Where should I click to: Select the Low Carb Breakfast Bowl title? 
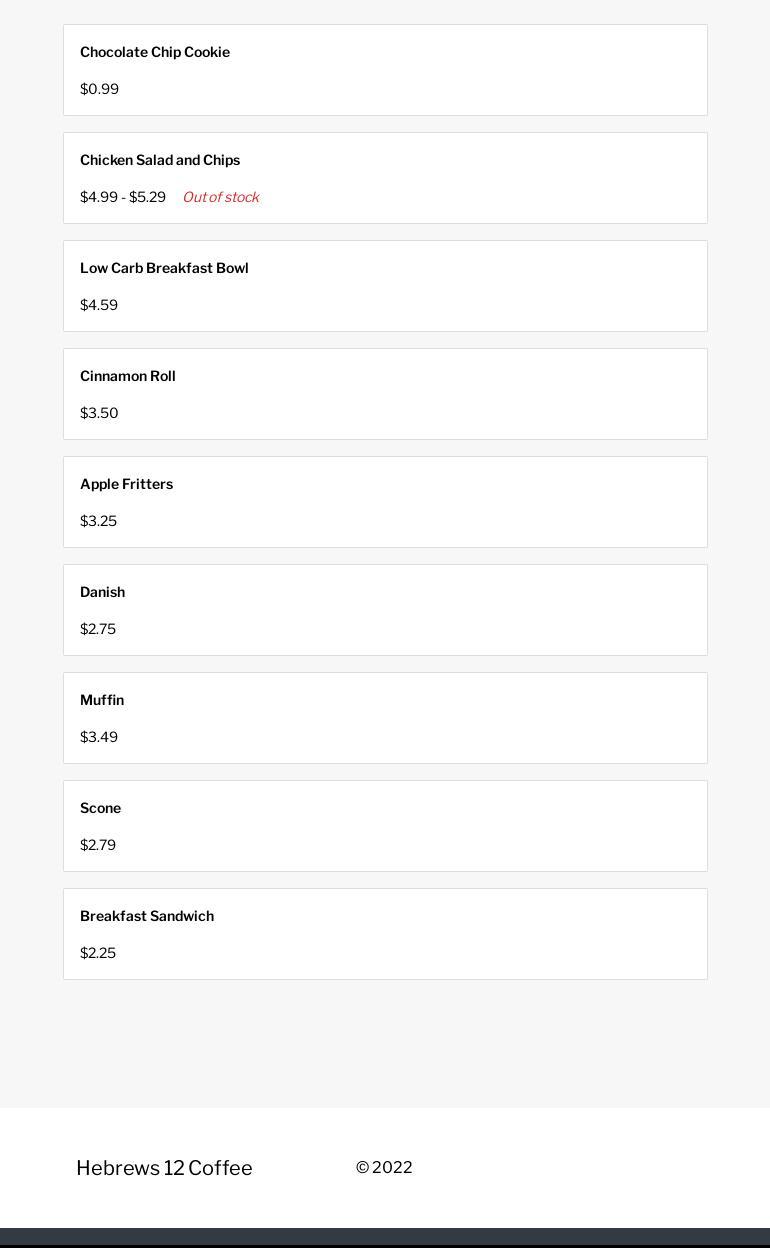point(164,268)
